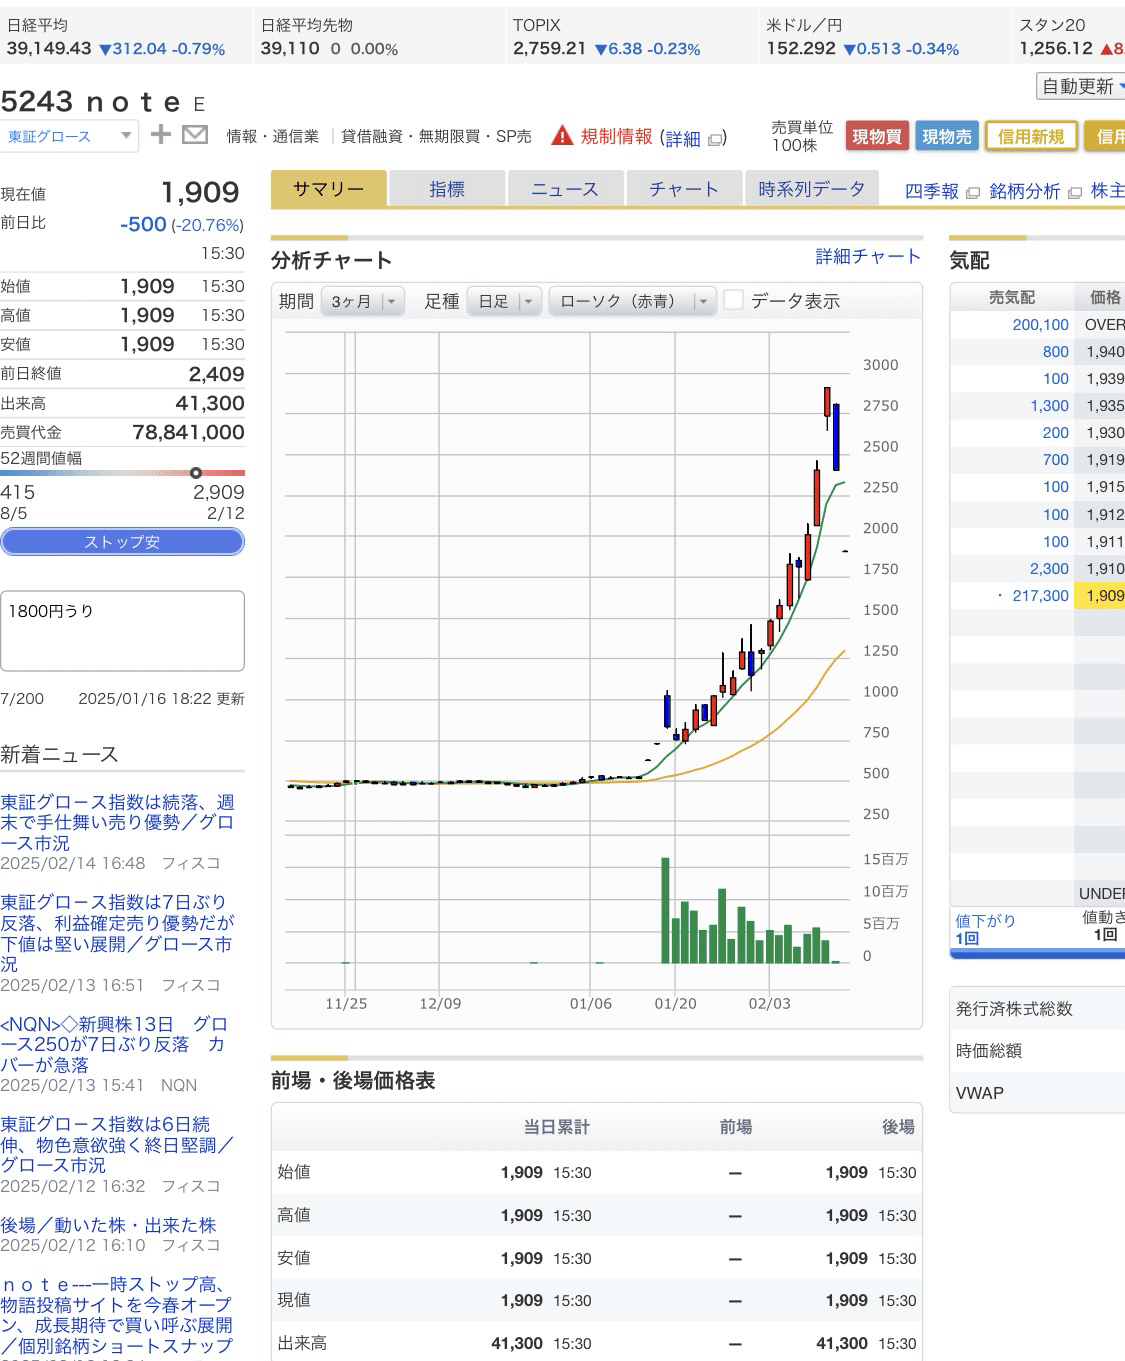Click the 値下がり 1回 link
Screen dimensions: 1125x1361
pos(985,929)
